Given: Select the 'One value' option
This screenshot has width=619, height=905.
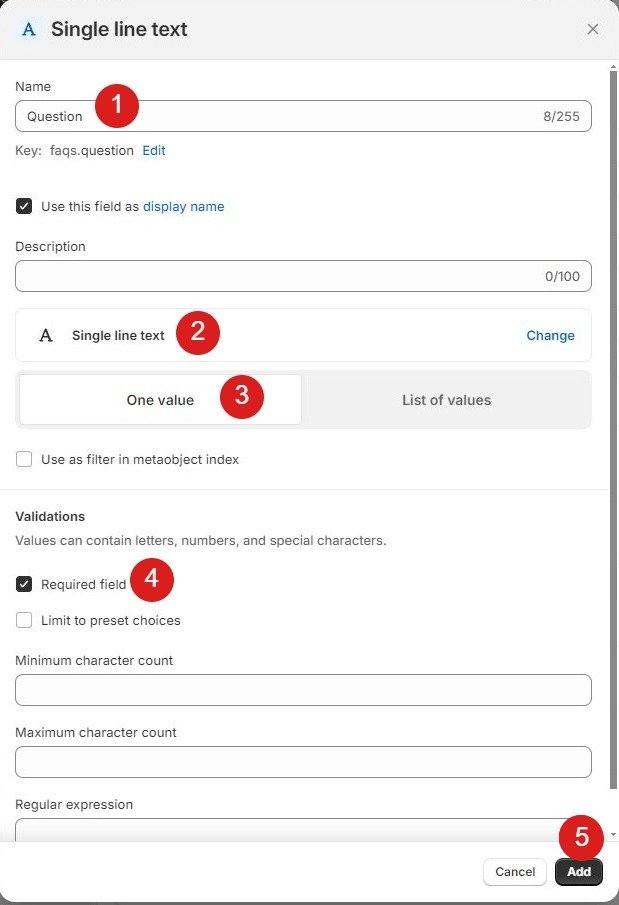Looking at the screenshot, I should (x=160, y=400).
